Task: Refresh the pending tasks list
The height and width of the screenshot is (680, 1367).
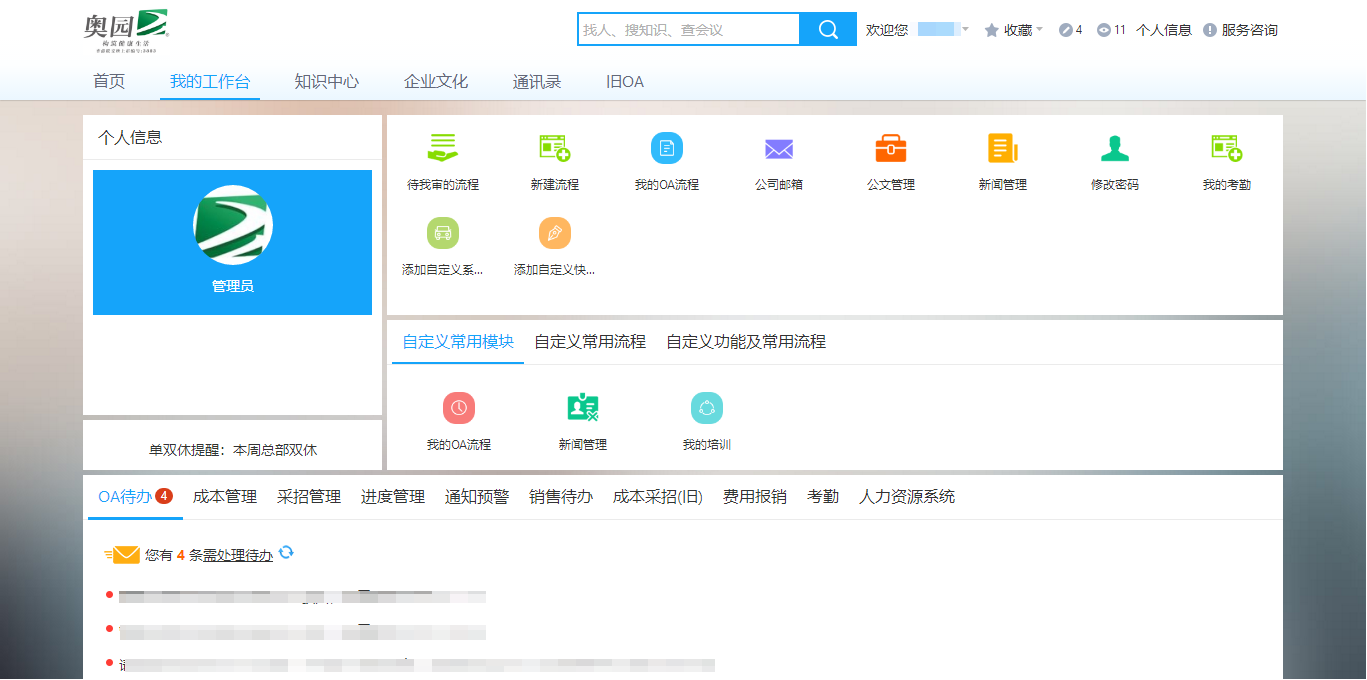Action: [x=287, y=554]
